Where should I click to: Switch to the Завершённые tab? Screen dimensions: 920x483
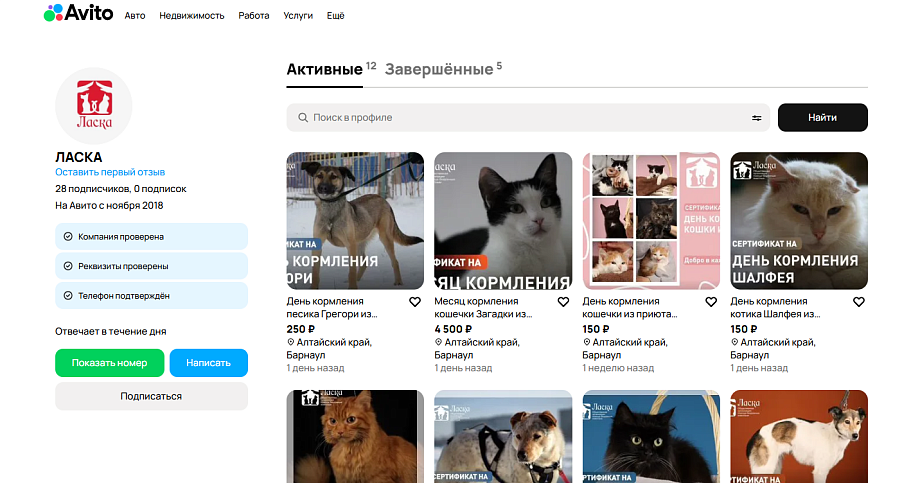(x=439, y=70)
